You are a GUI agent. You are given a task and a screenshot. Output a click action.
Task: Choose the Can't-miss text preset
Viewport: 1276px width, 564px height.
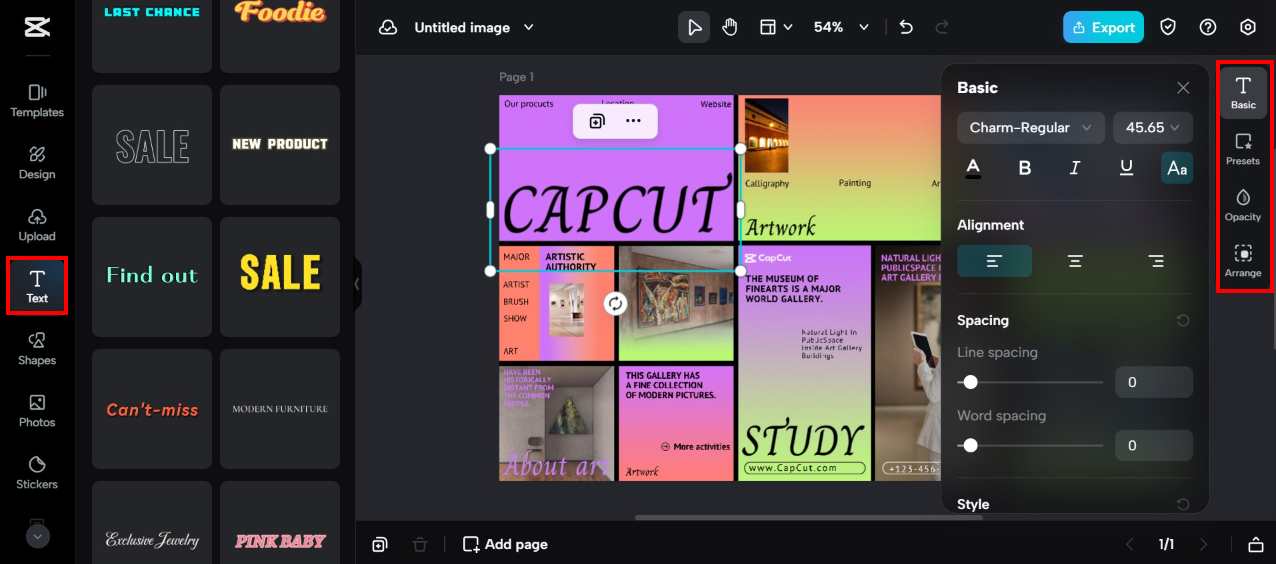point(152,409)
